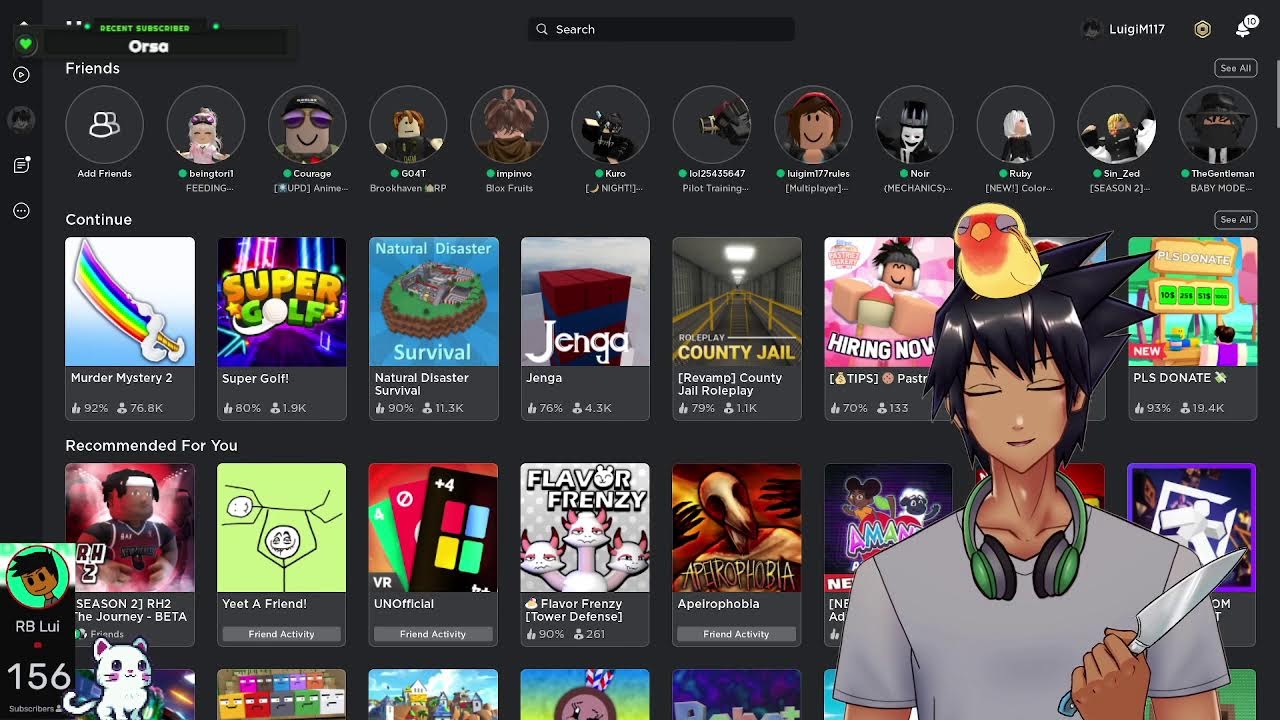Click the Friends section heading
Viewport: 1280px width, 720px height.
point(92,68)
